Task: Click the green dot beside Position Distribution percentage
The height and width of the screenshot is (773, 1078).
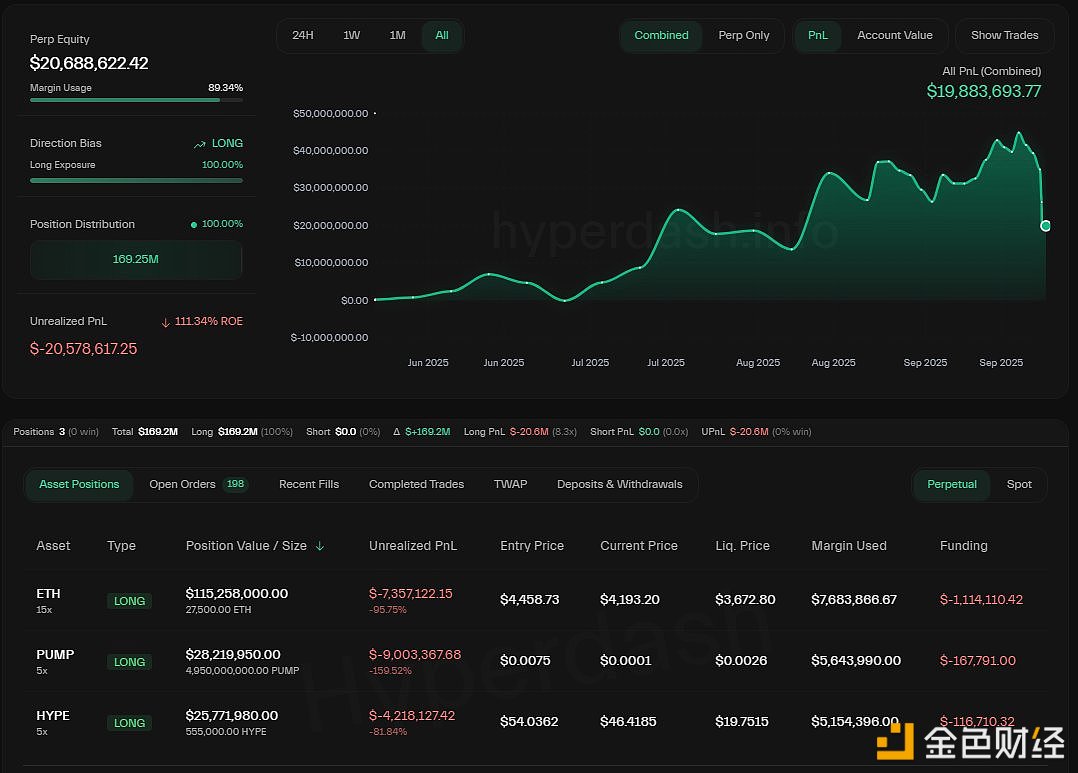Action: click(194, 224)
